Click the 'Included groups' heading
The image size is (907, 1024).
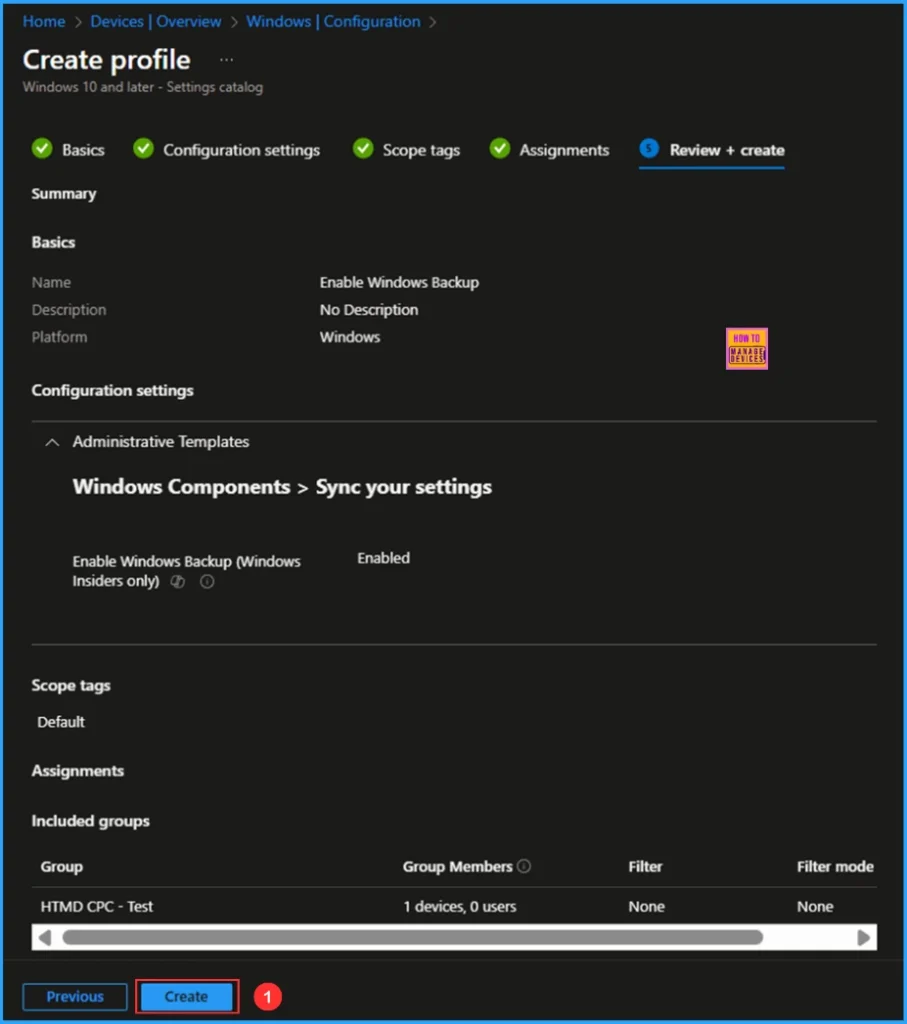(x=91, y=821)
